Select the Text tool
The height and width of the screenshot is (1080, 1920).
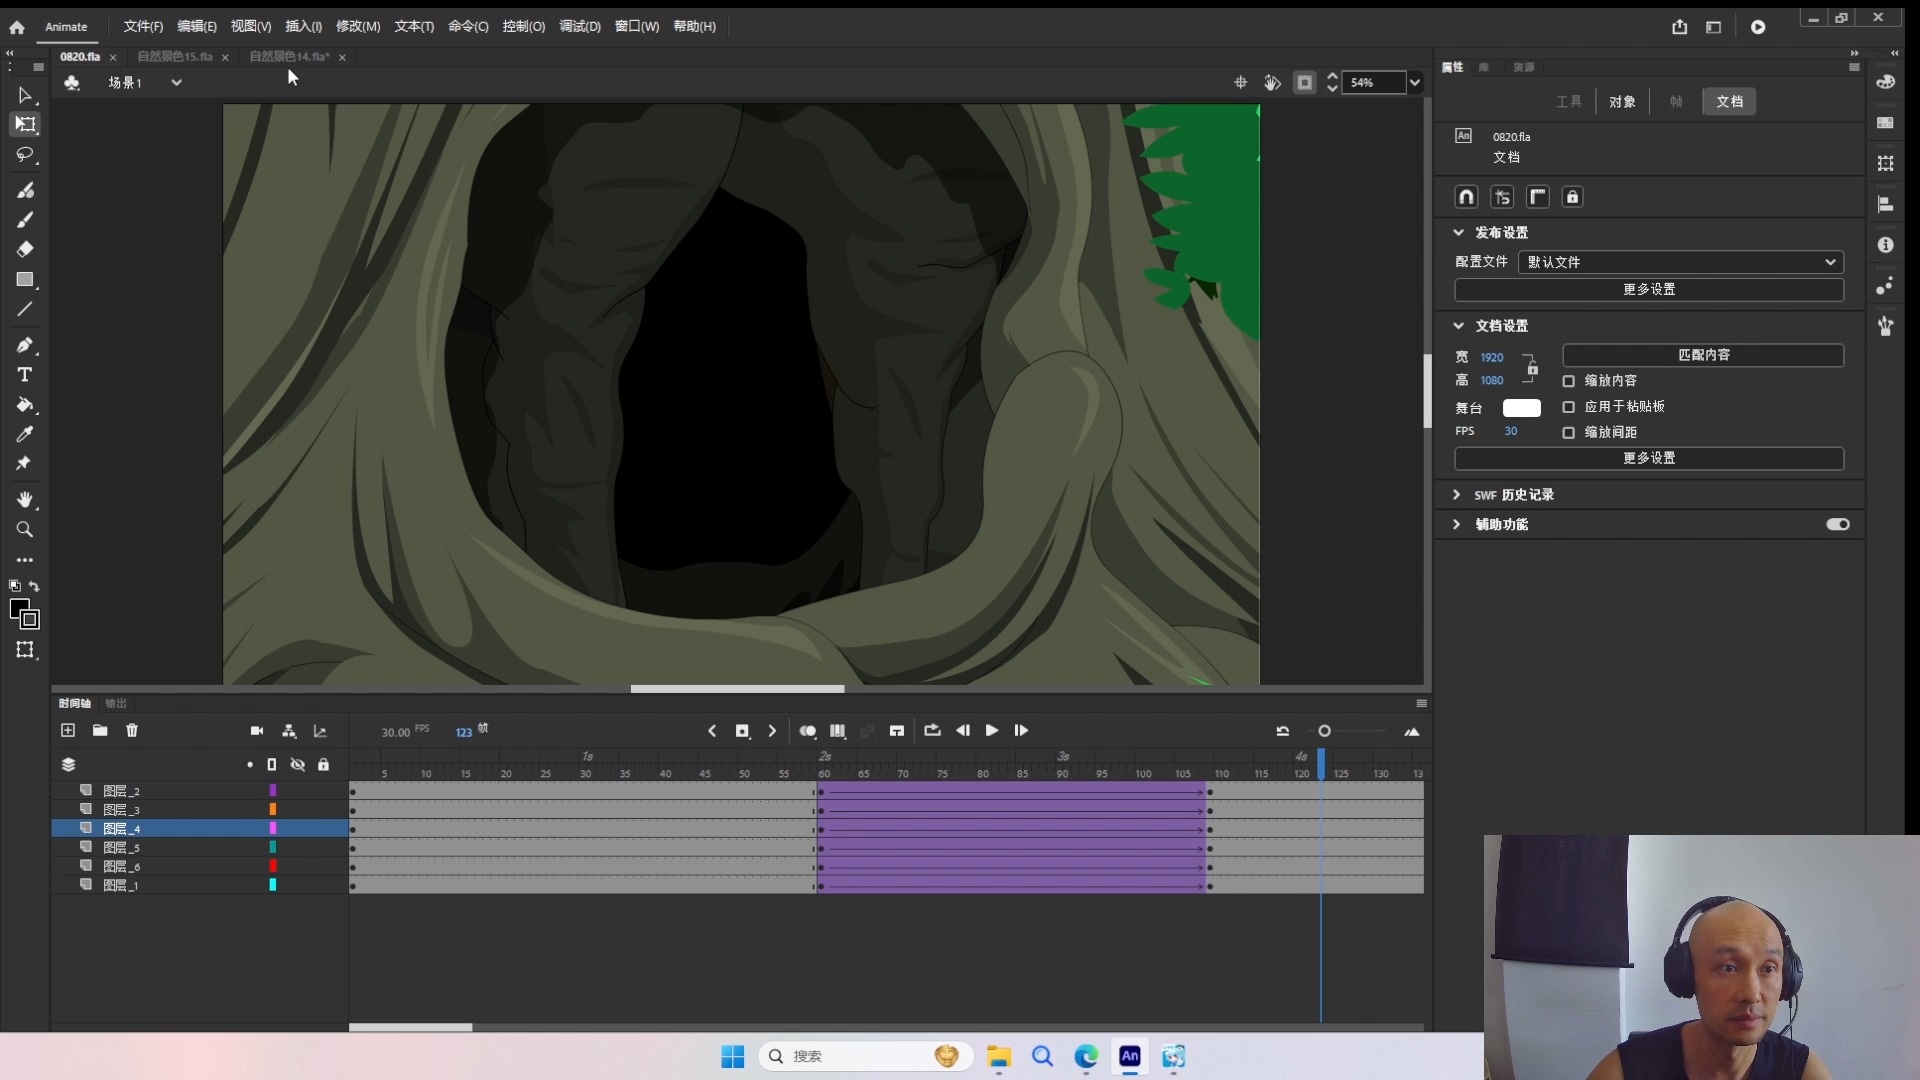25,375
